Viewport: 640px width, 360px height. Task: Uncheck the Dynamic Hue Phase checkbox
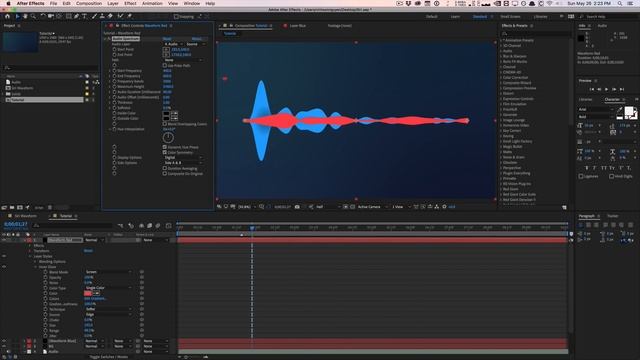(x=165, y=147)
